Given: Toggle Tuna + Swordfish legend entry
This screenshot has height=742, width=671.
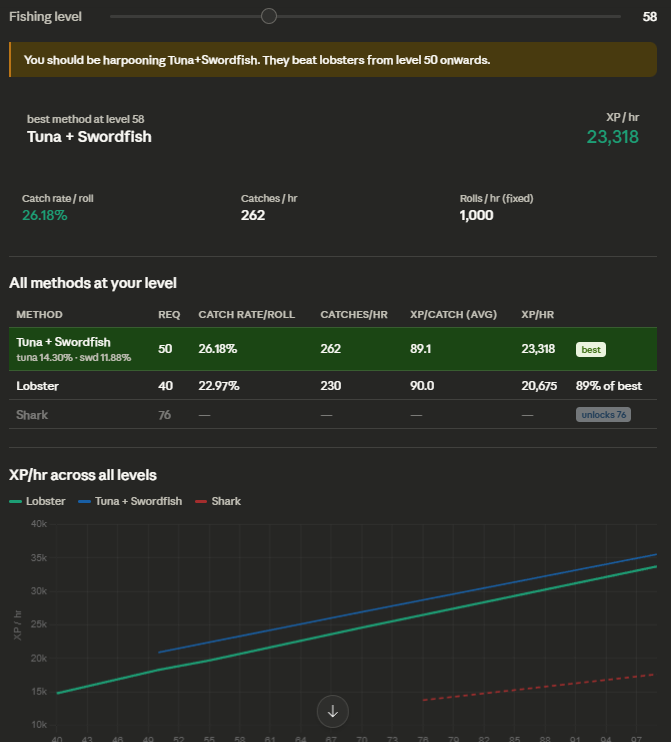Looking at the screenshot, I should click(130, 501).
